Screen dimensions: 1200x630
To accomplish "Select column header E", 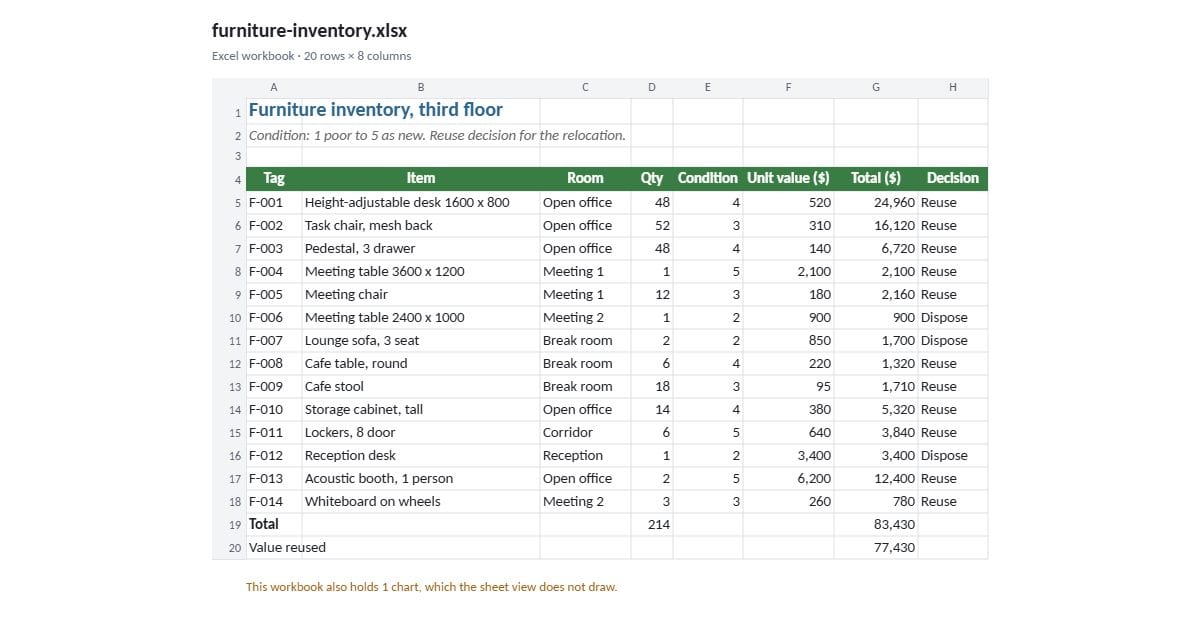I will (708, 88).
